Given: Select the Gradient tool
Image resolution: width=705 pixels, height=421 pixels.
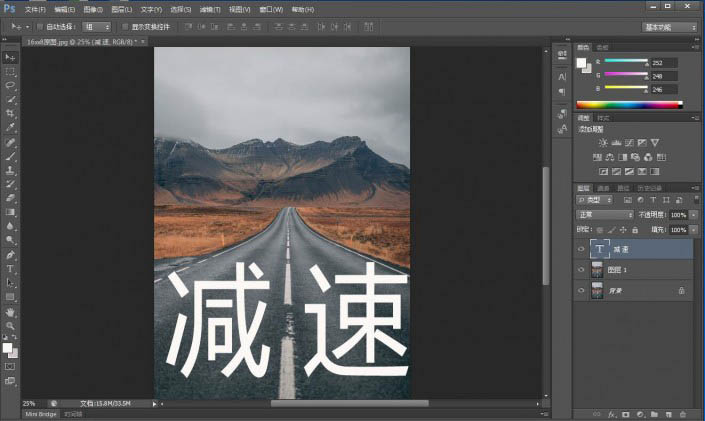Looking at the screenshot, I should pyautogui.click(x=10, y=212).
